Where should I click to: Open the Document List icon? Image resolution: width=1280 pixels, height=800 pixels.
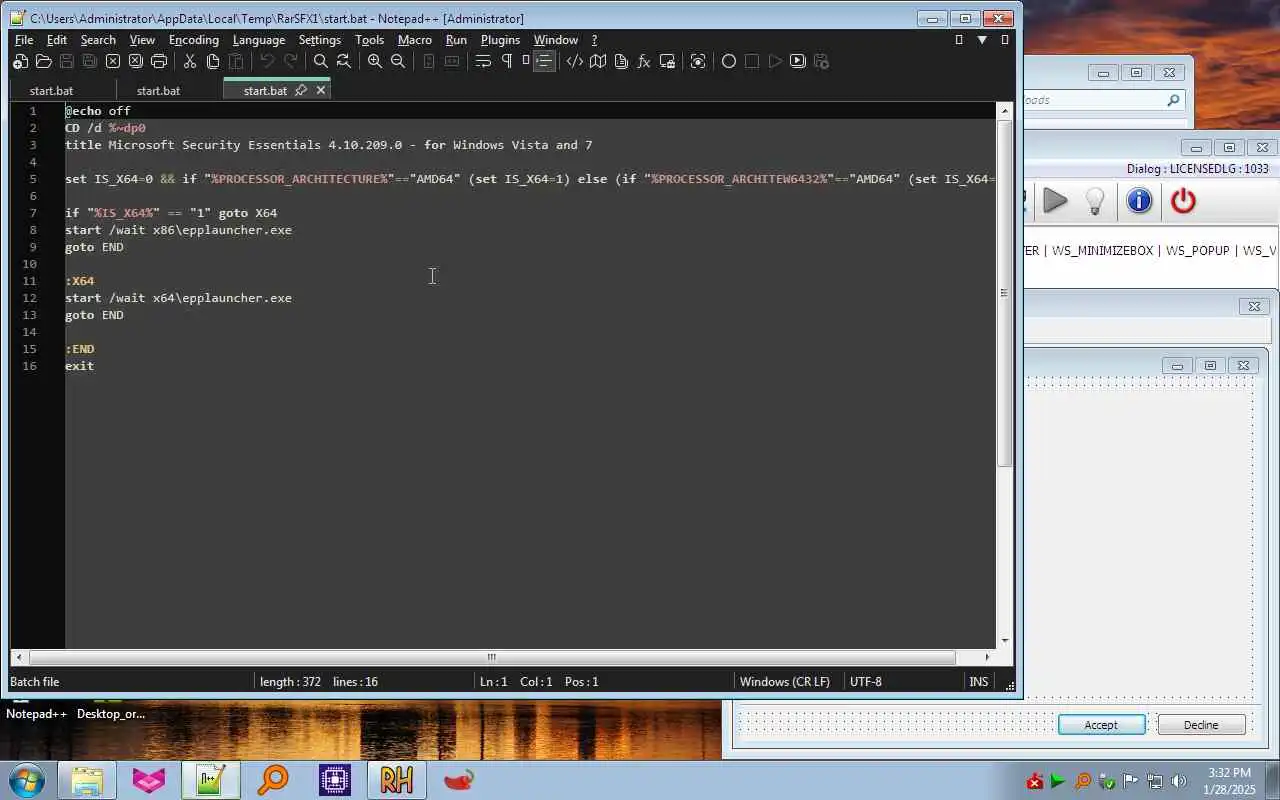coord(621,61)
